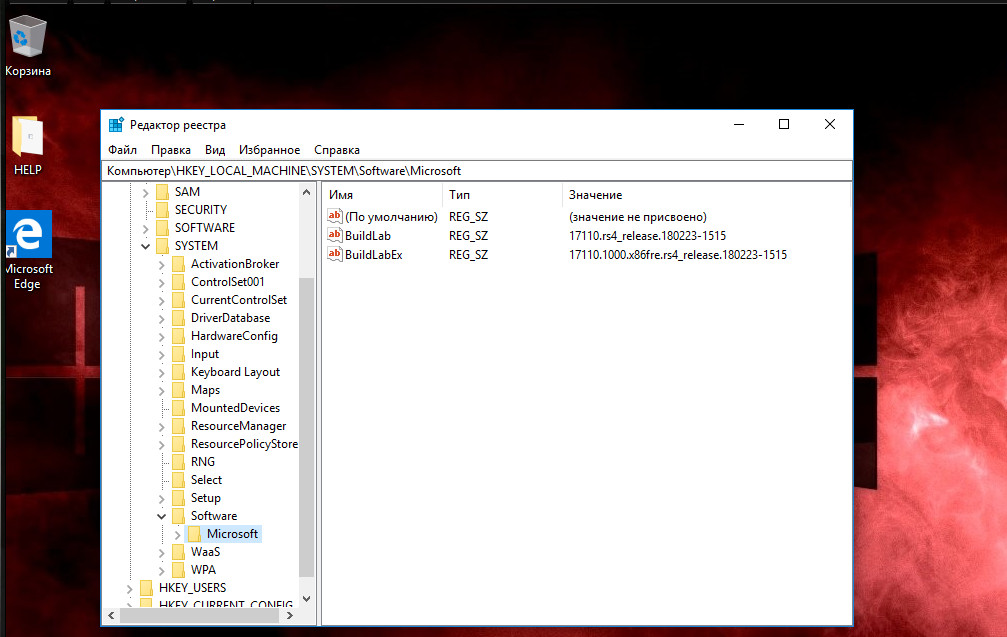This screenshot has width=1007, height=637.
Task: Click the DriverDatabase folder icon
Action: pos(179,318)
